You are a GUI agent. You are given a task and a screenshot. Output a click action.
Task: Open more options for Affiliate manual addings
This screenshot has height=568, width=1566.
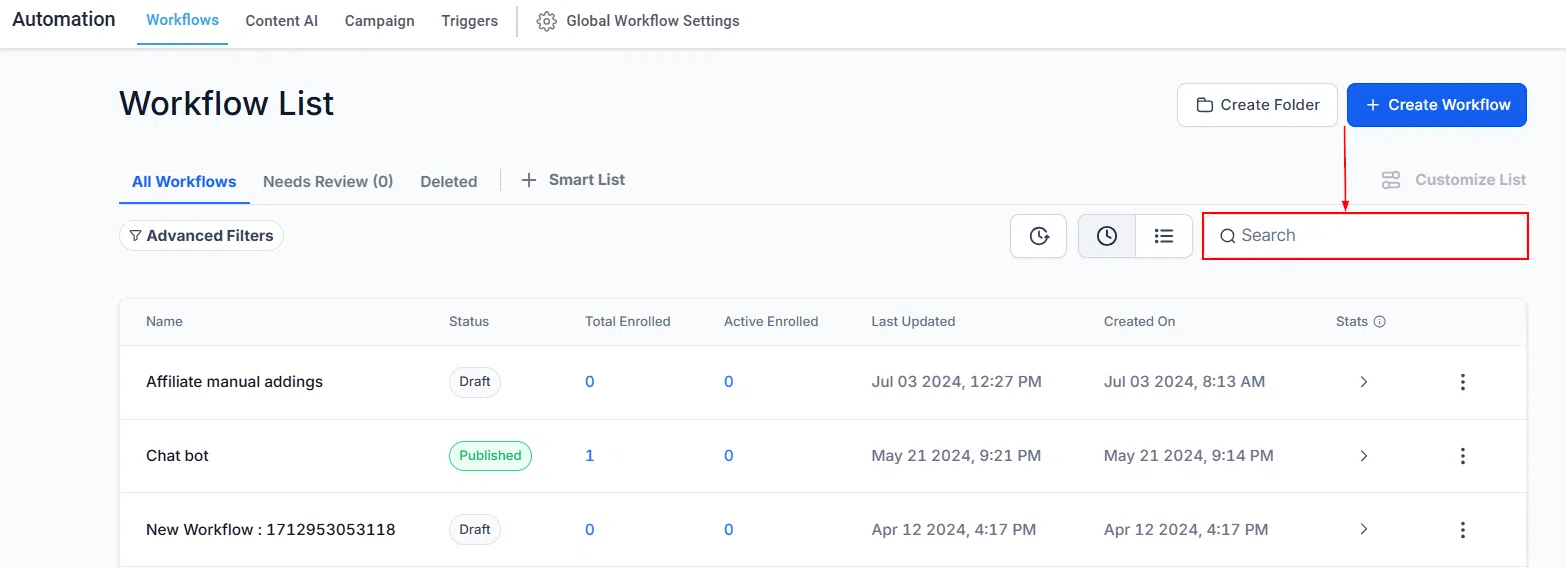click(x=1462, y=382)
